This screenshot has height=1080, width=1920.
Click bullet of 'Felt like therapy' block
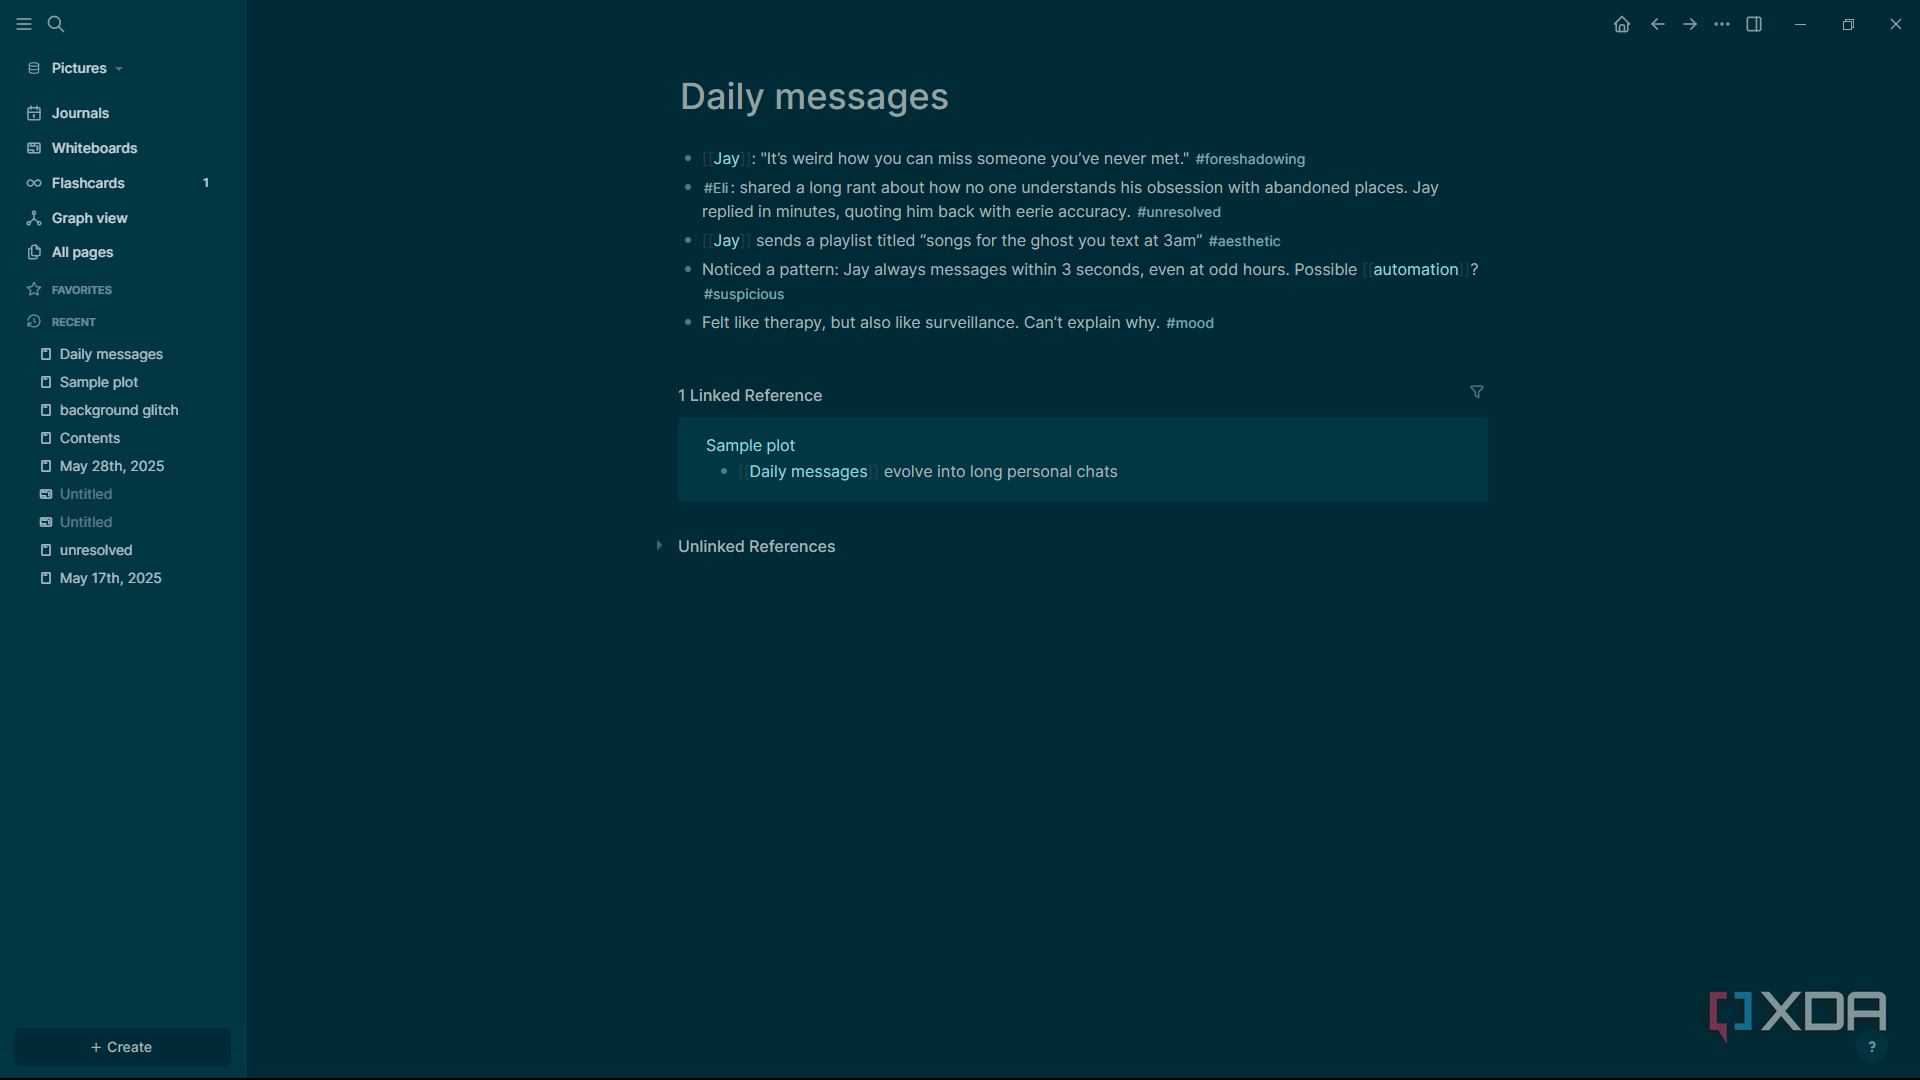pyautogui.click(x=688, y=322)
